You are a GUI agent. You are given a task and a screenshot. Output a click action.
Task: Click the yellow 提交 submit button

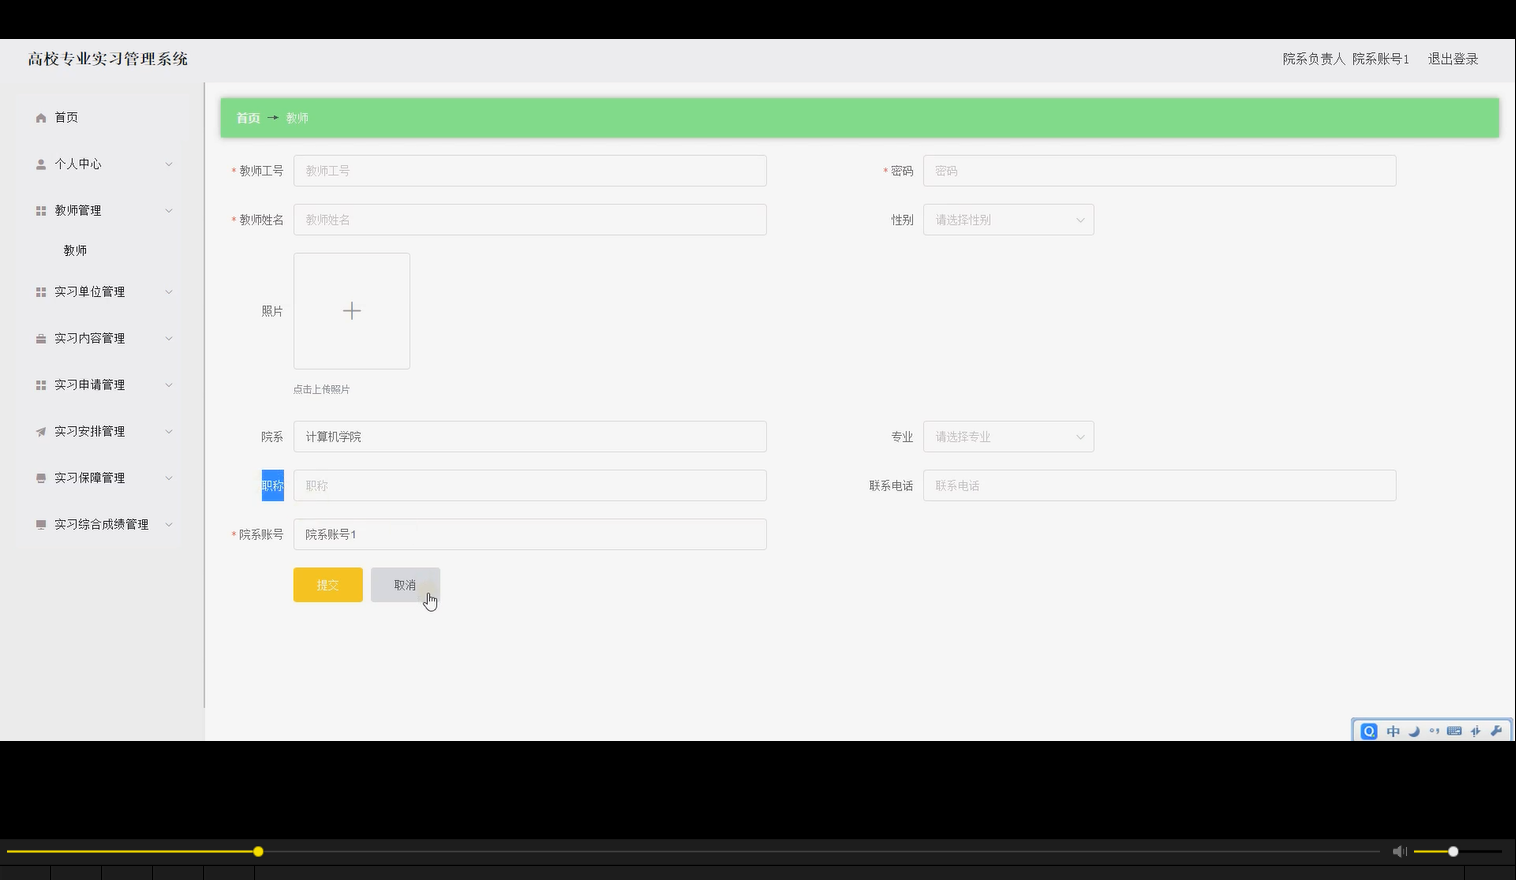click(328, 585)
